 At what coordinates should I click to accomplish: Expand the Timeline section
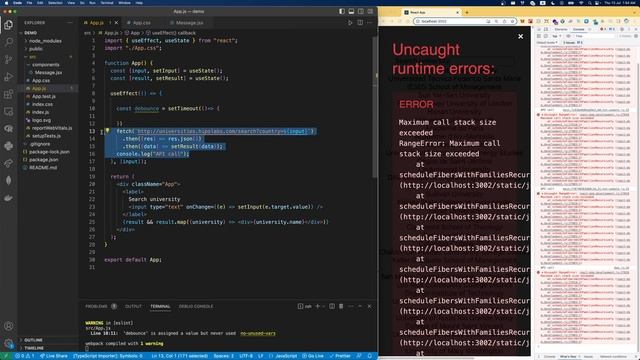point(34,348)
